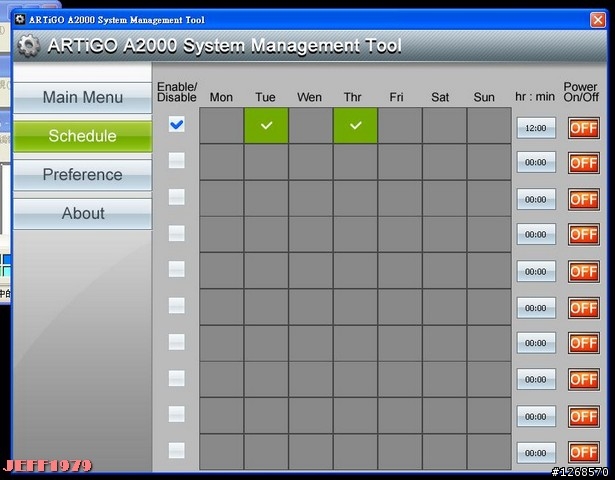Screen dimensions: 615x480
Task: Toggle the tenth row power OFF button
Action: (584, 453)
